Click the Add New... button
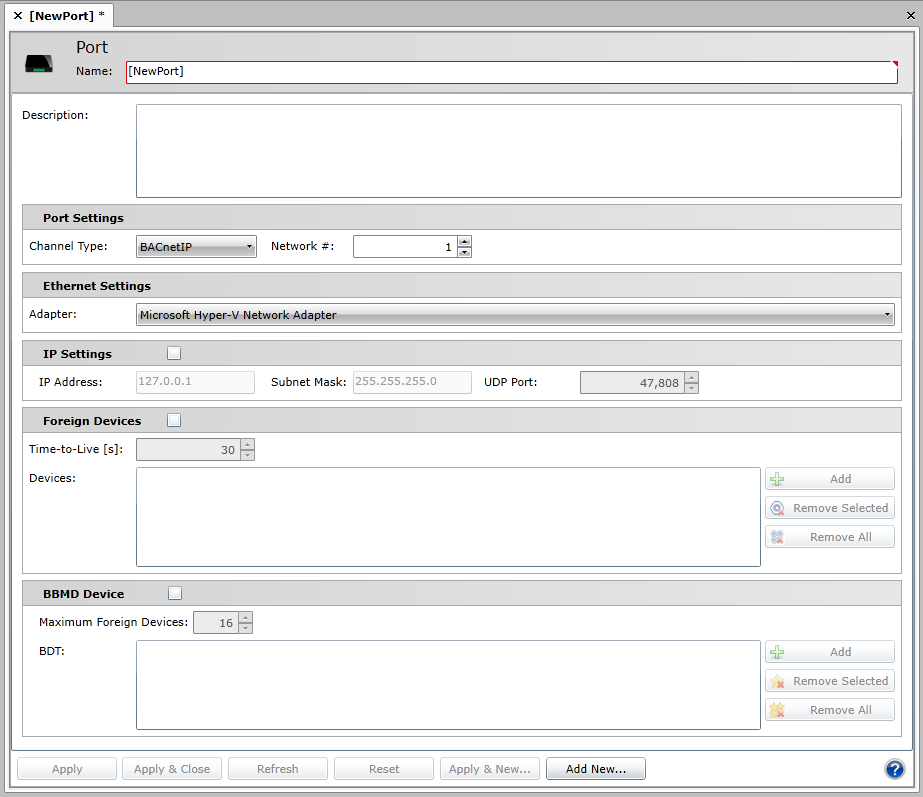 [x=595, y=769]
